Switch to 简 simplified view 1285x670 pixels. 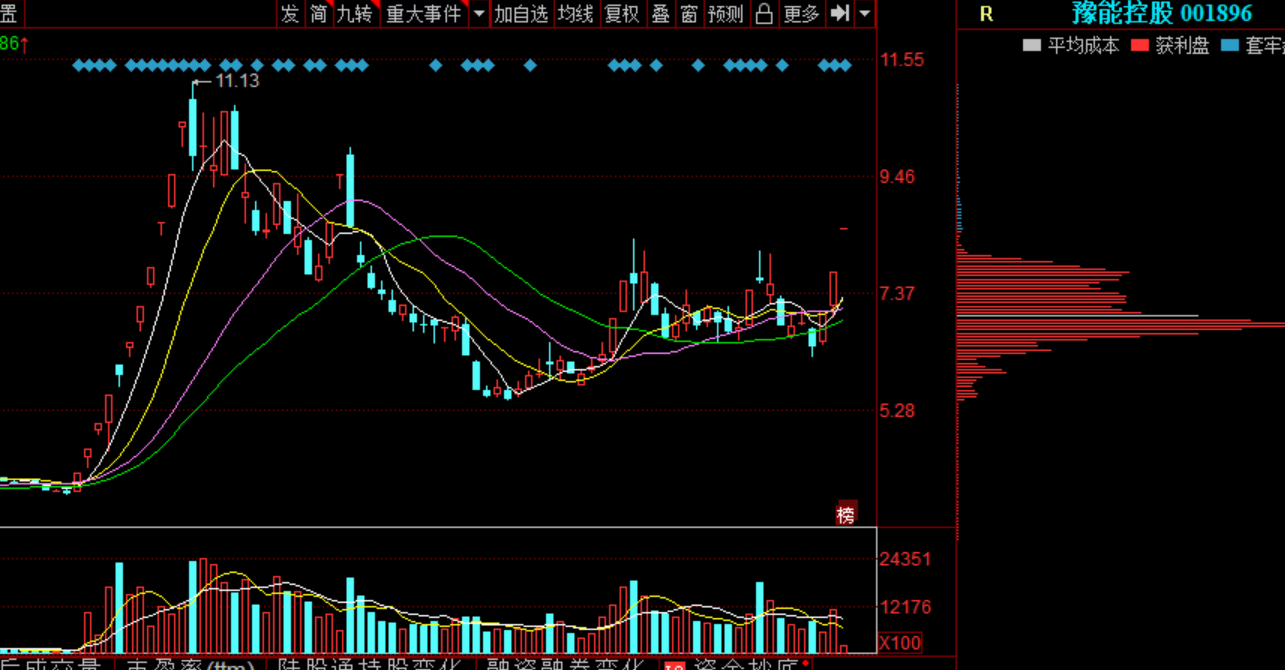[x=318, y=13]
